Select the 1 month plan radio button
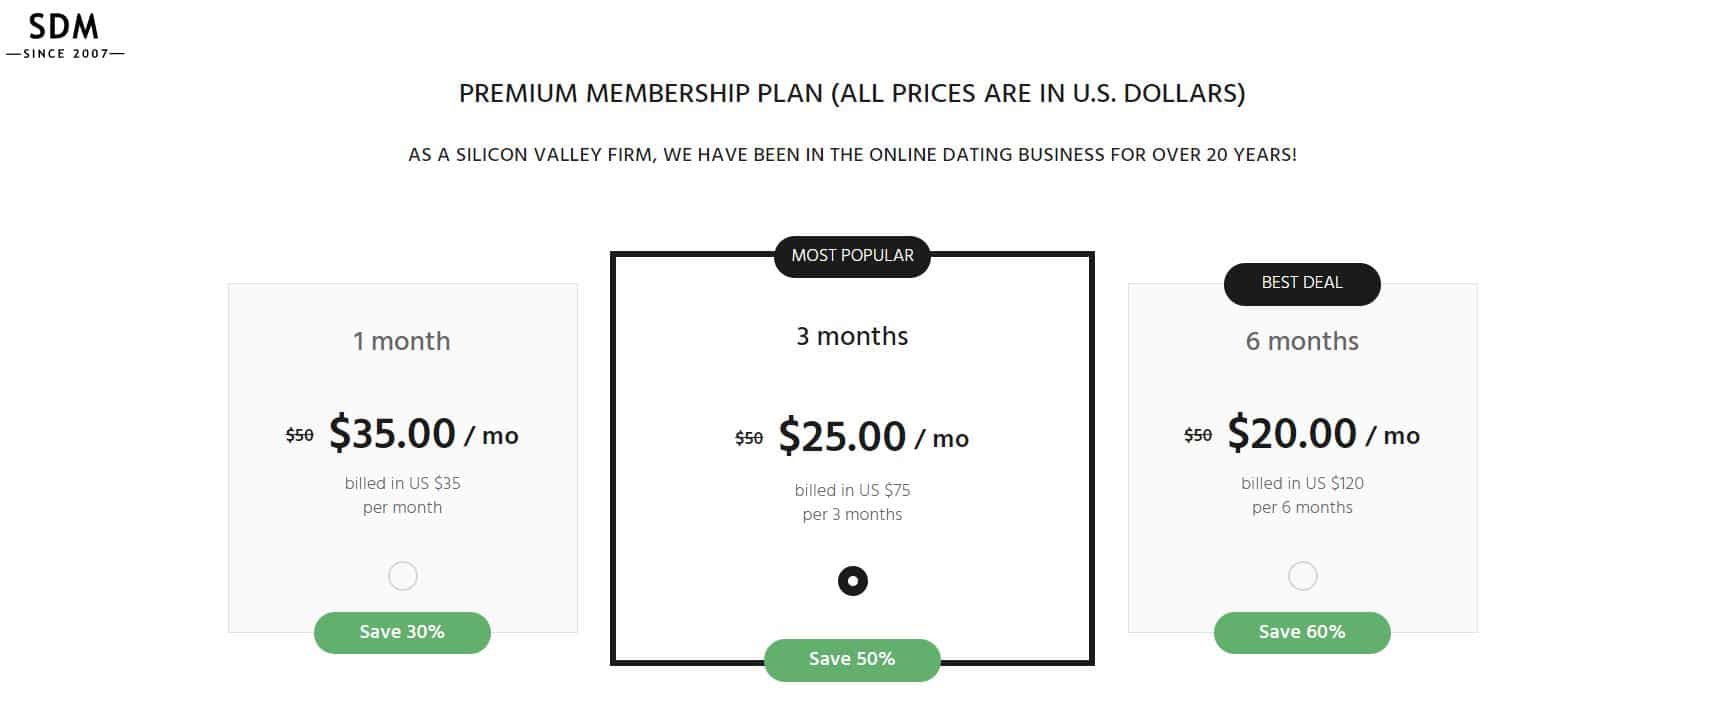The width and height of the screenshot is (1729, 709). tap(402, 576)
